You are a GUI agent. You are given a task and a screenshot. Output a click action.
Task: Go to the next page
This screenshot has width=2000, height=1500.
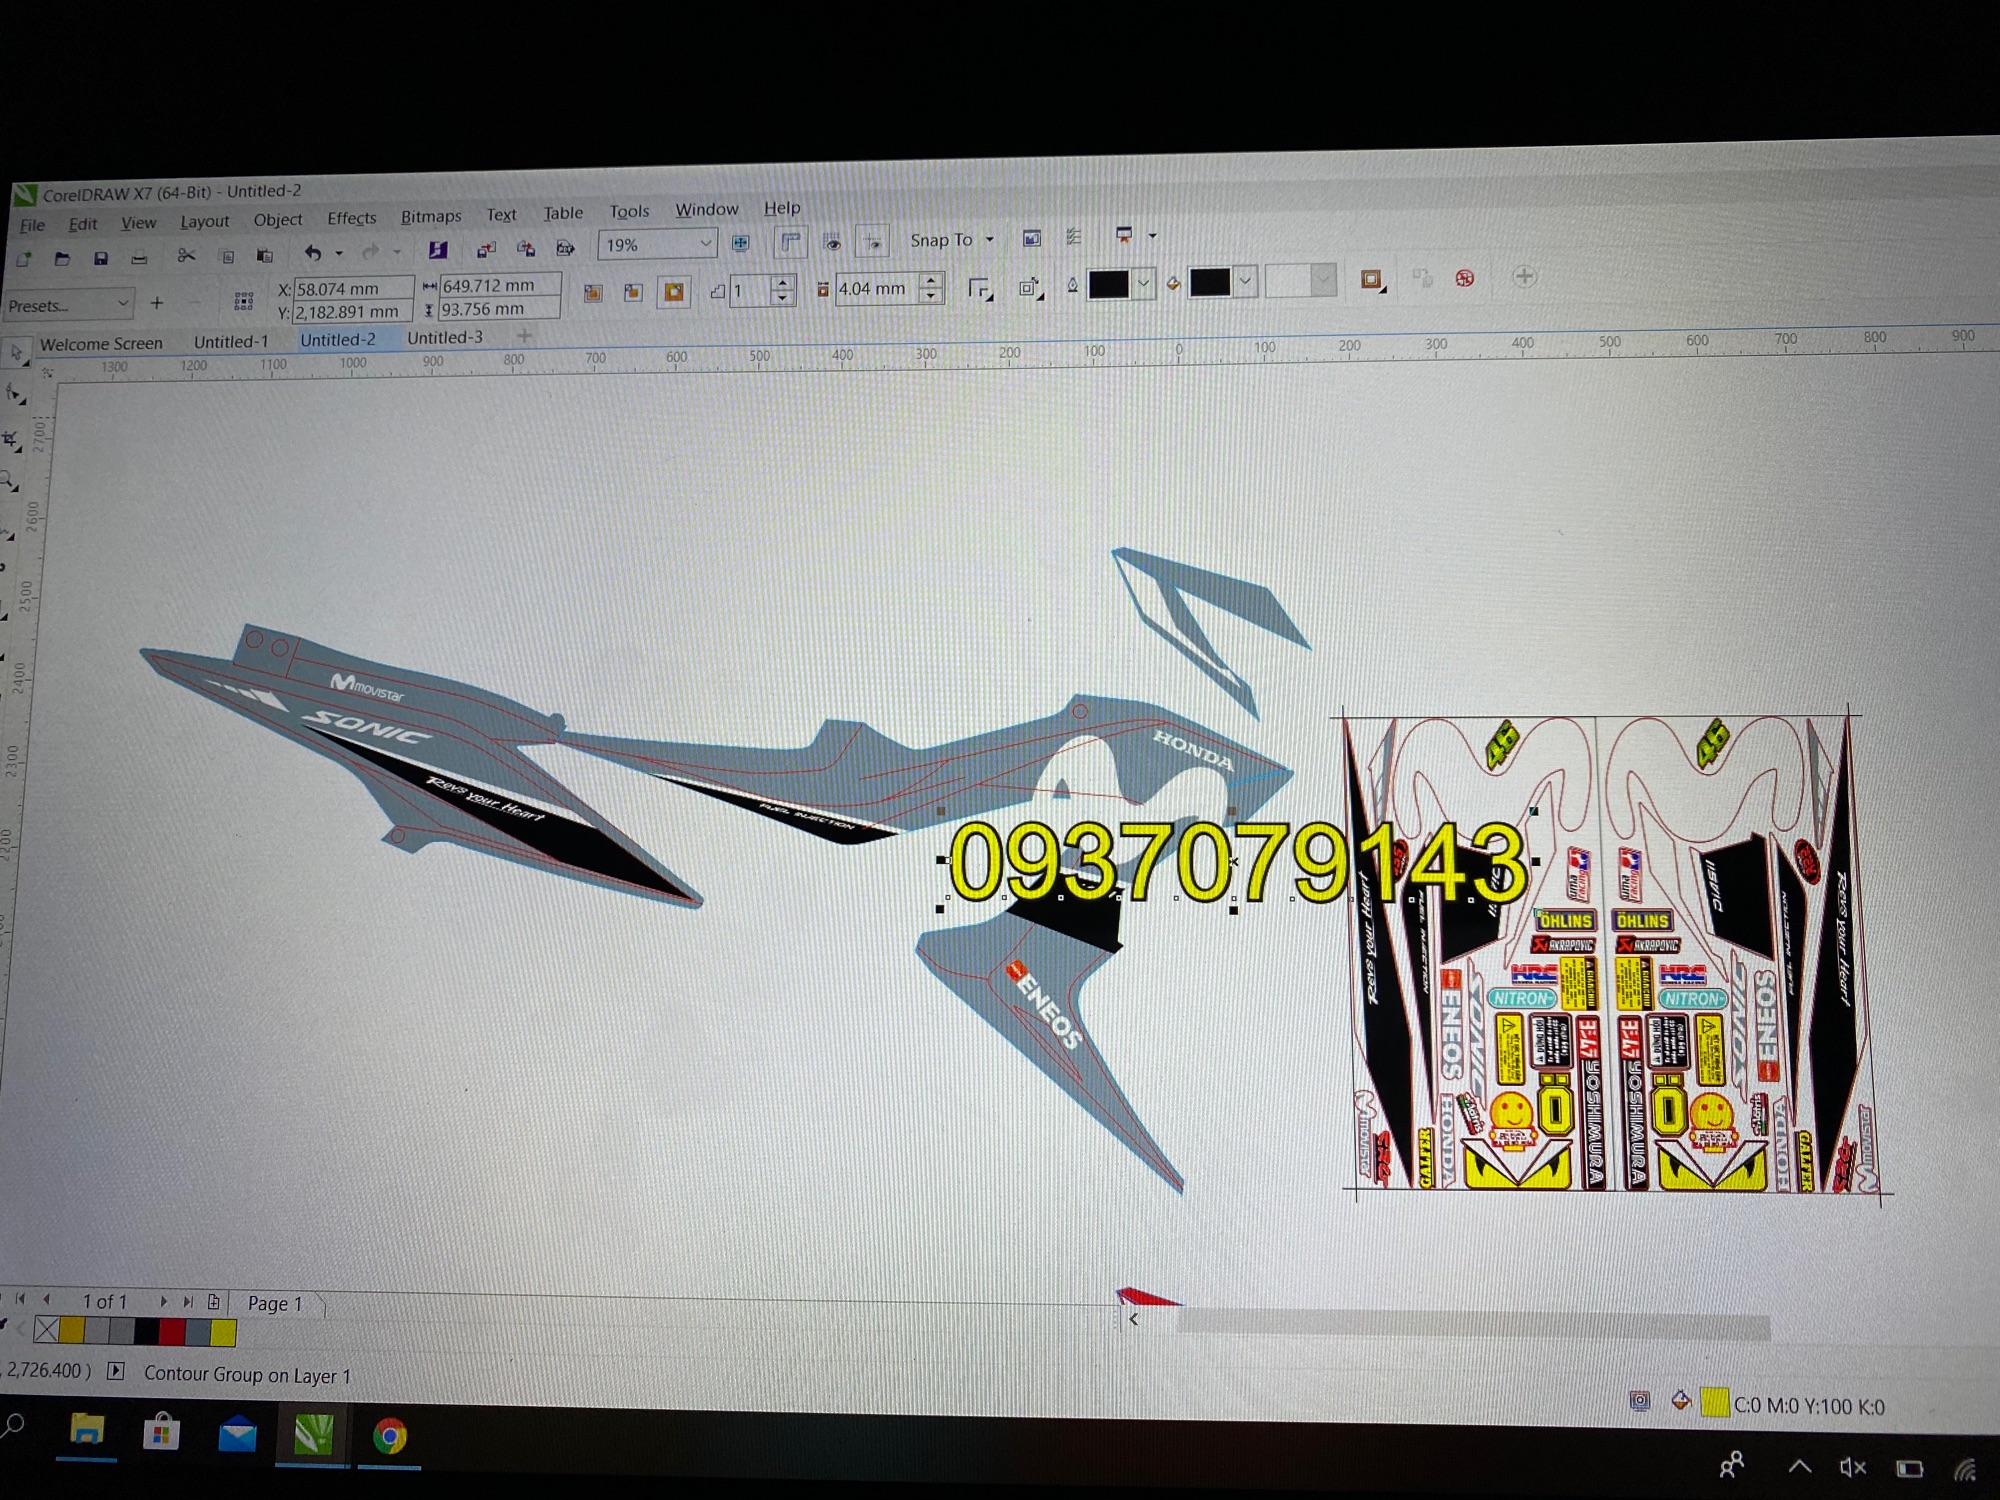pyautogui.click(x=163, y=1301)
